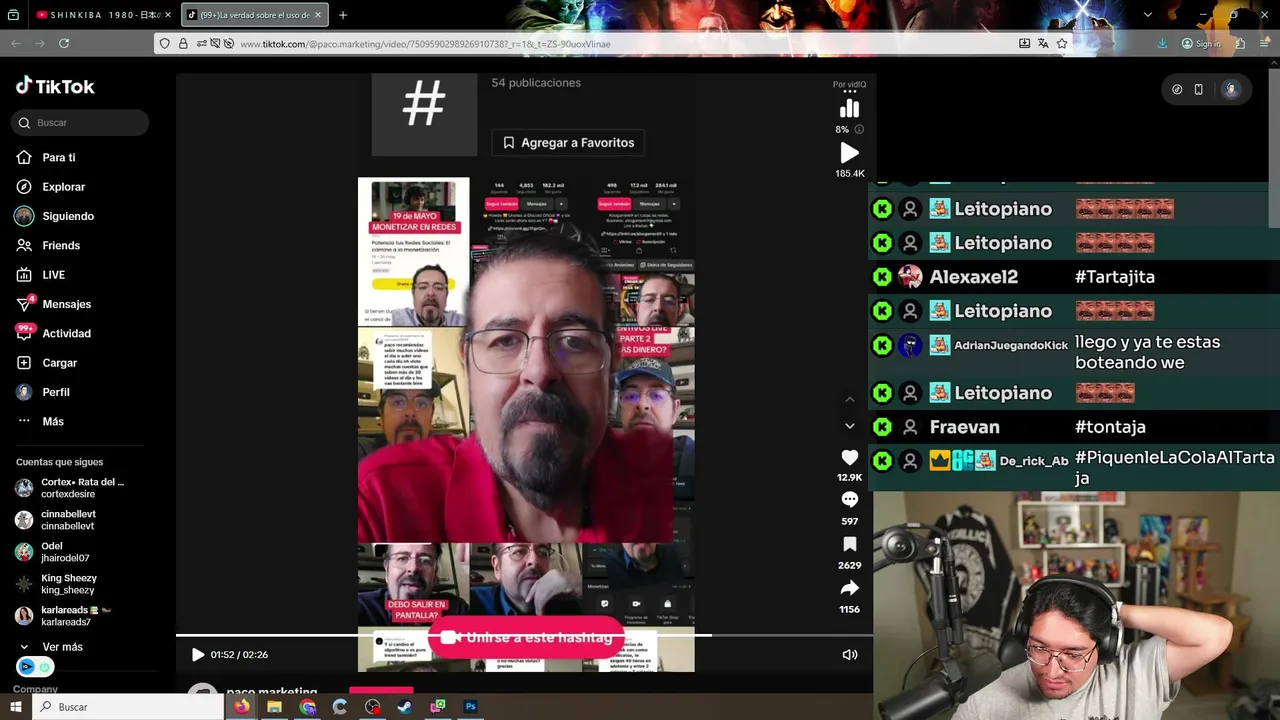
Task: Open a new browser tab
Action: point(343,15)
